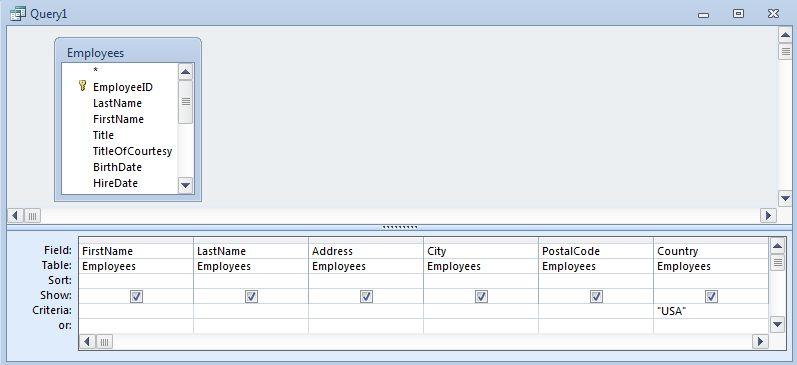This screenshot has height=365, width=797.
Task: Open the Sort cell for LastName
Action: point(251,281)
